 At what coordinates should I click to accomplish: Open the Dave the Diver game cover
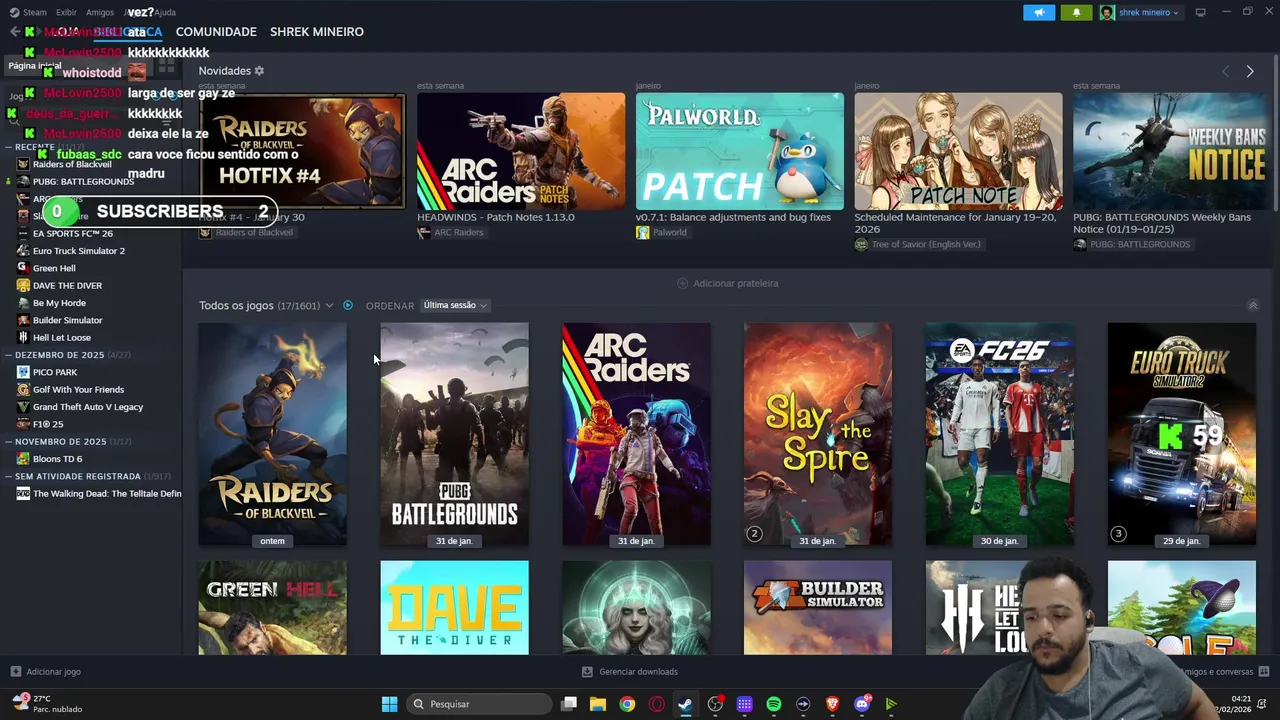click(454, 608)
